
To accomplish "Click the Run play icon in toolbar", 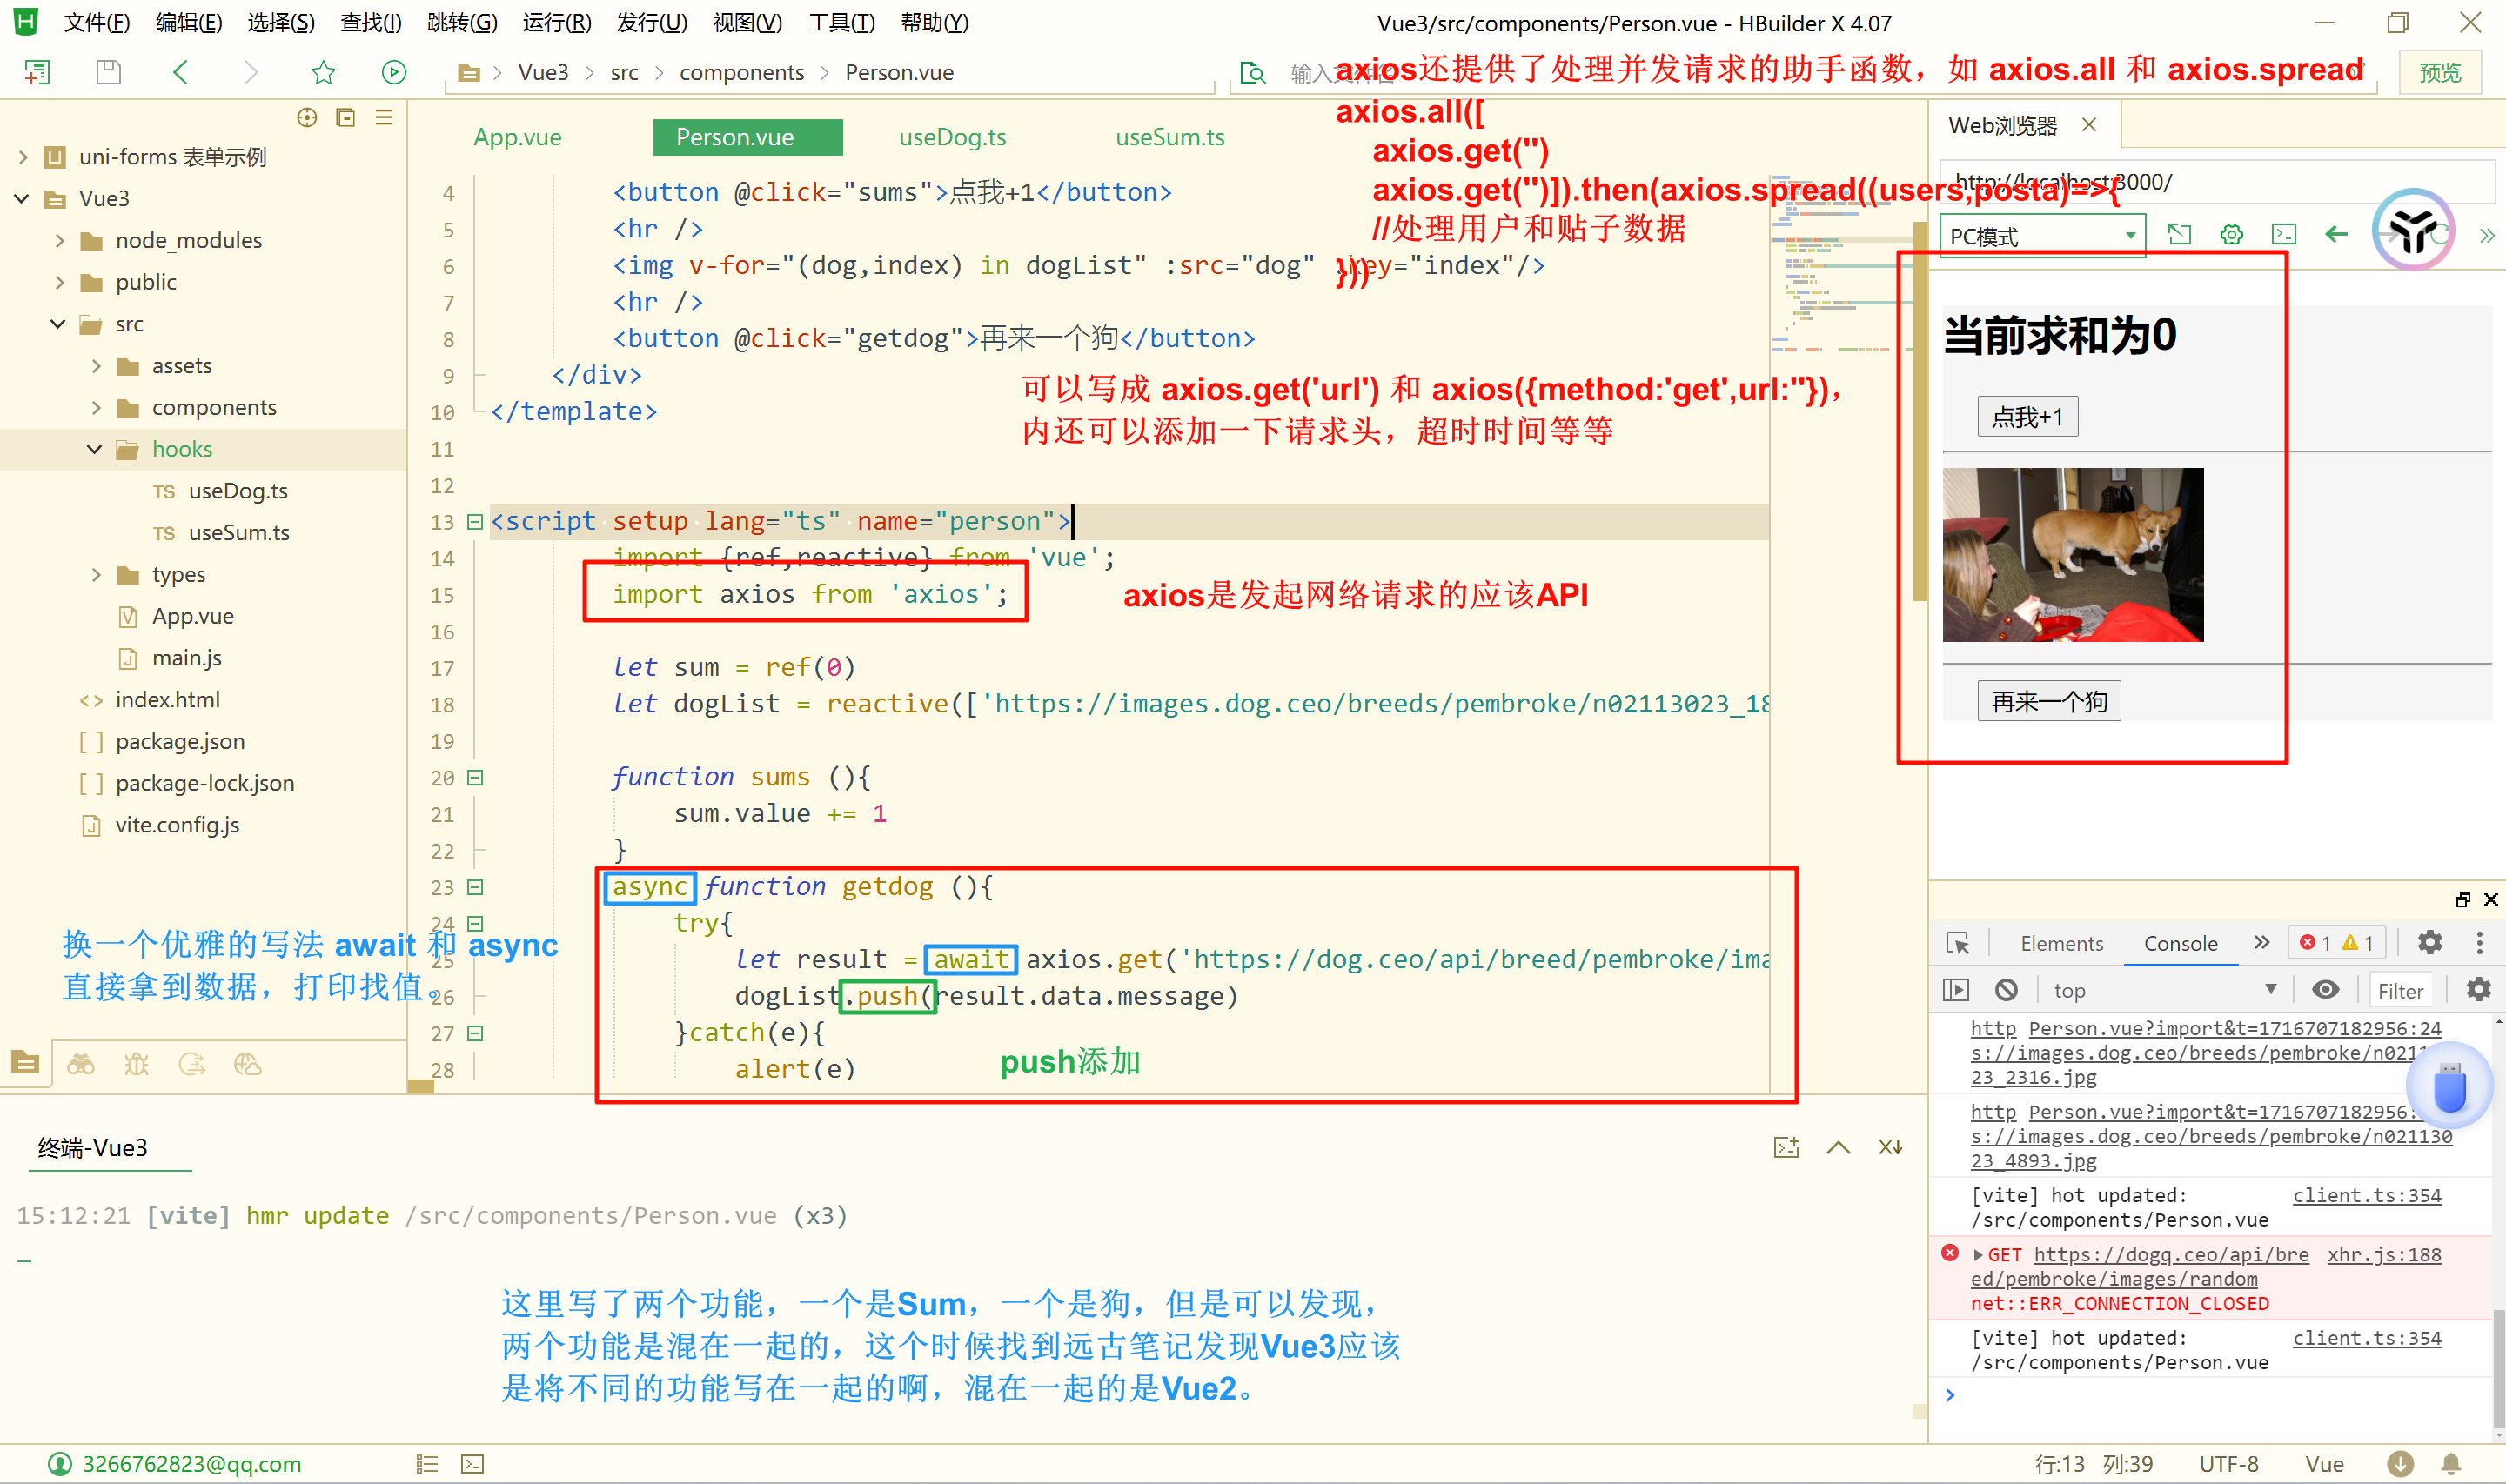I will (x=393, y=72).
